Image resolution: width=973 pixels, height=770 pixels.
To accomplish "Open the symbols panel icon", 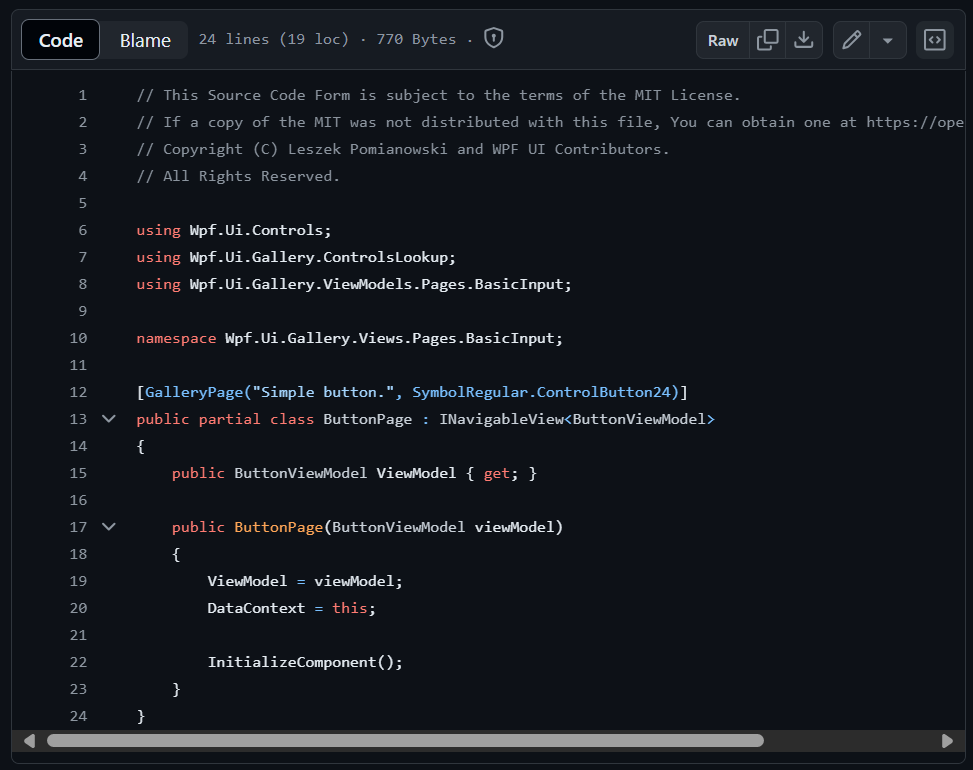I will (x=934, y=40).
